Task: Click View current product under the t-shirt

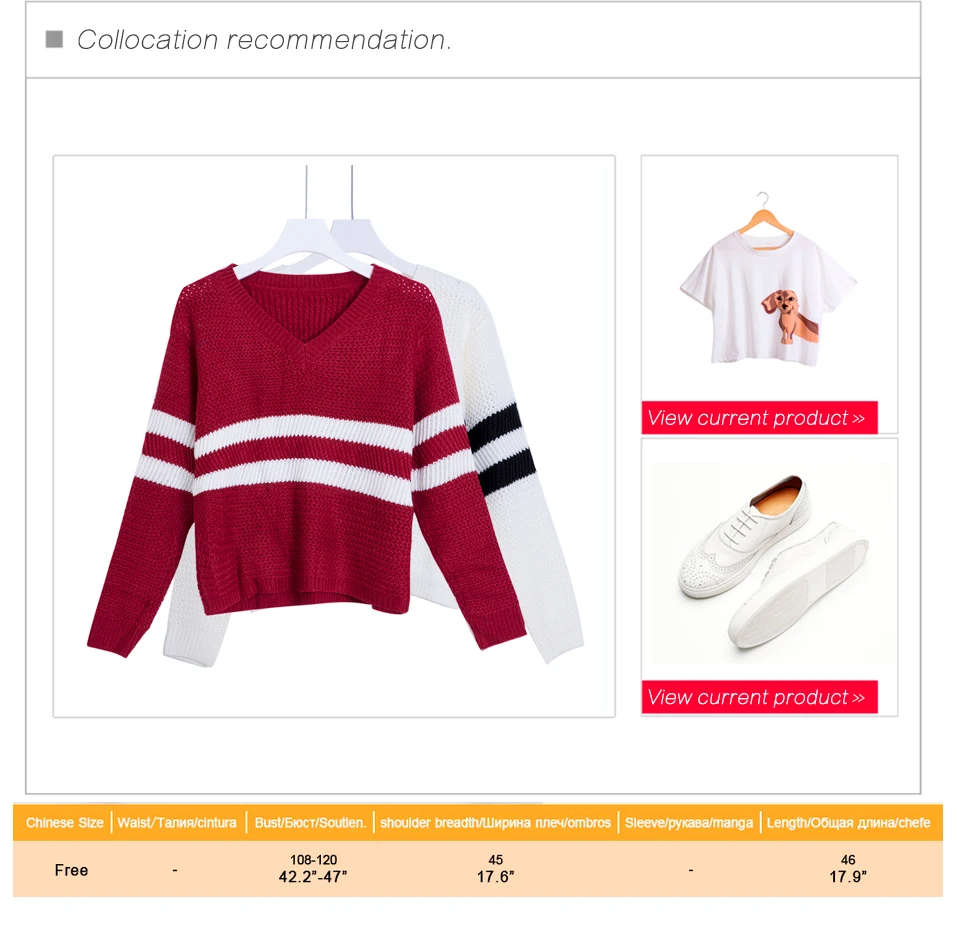Action: pyautogui.click(x=759, y=418)
